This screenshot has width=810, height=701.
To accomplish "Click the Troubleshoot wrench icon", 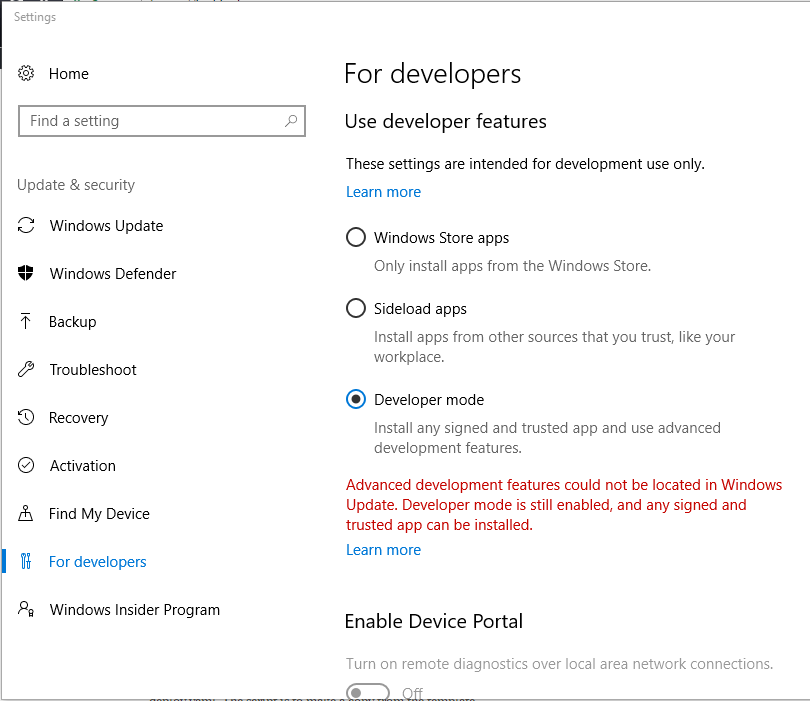I will click(27, 370).
